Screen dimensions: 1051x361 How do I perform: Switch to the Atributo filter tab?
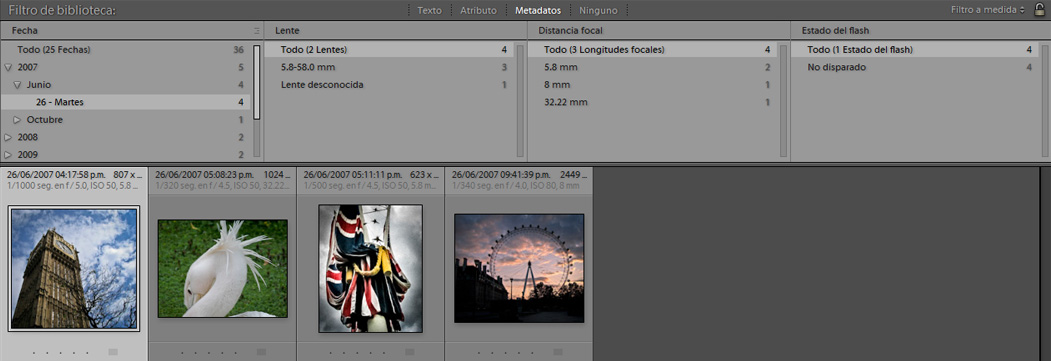tap(478, 10)
